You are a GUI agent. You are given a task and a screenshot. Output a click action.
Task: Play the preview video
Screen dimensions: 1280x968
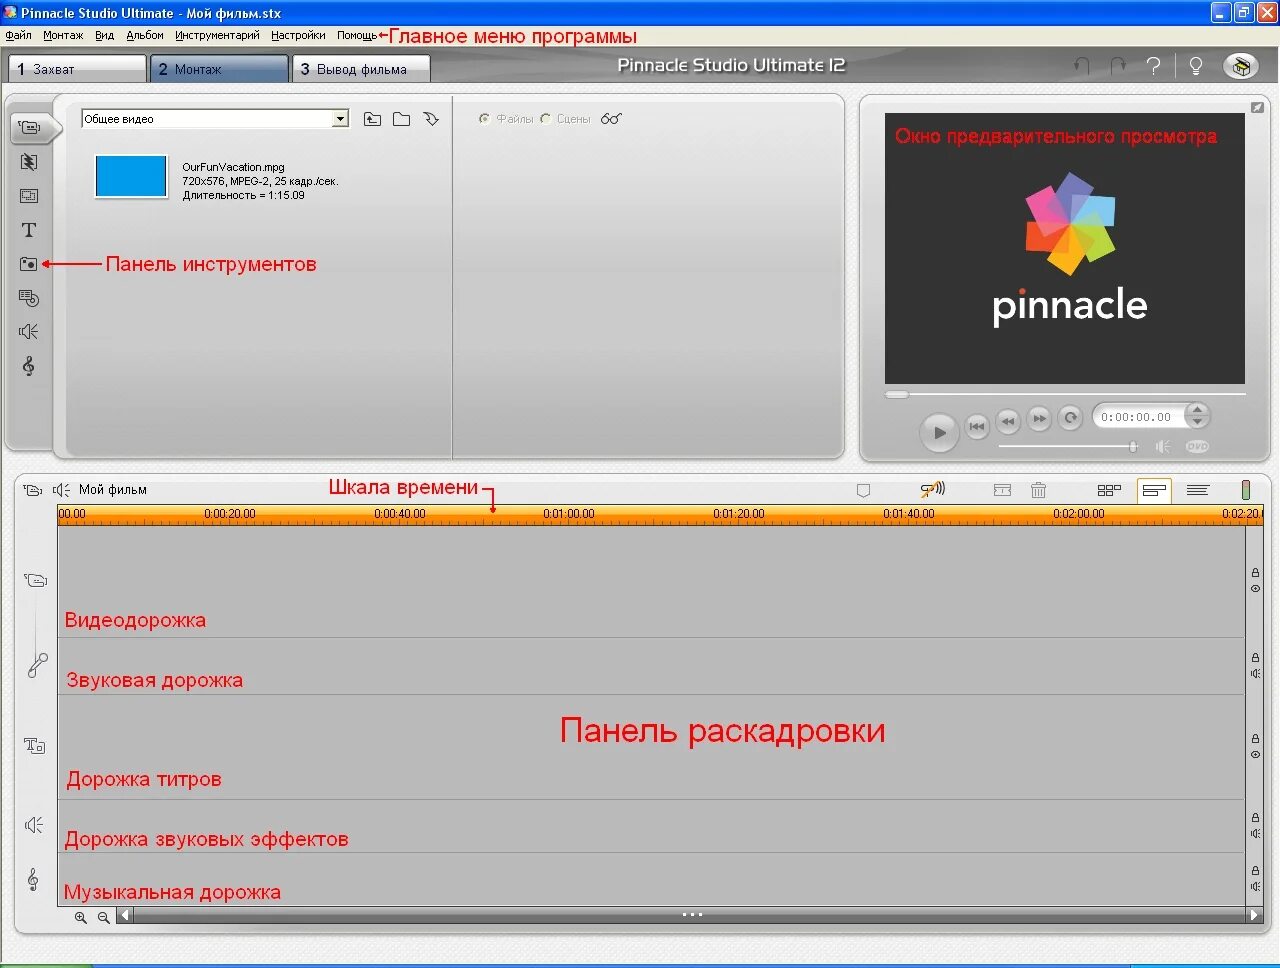click(939, 433)
